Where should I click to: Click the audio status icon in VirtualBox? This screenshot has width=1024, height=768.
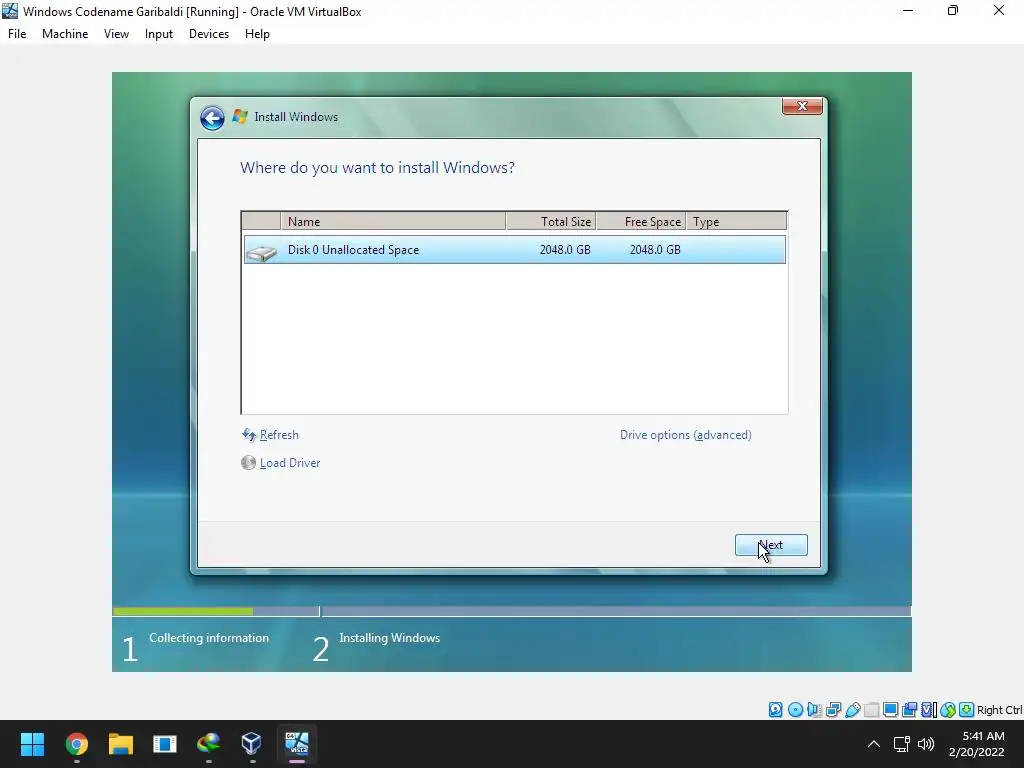(814, 710)
